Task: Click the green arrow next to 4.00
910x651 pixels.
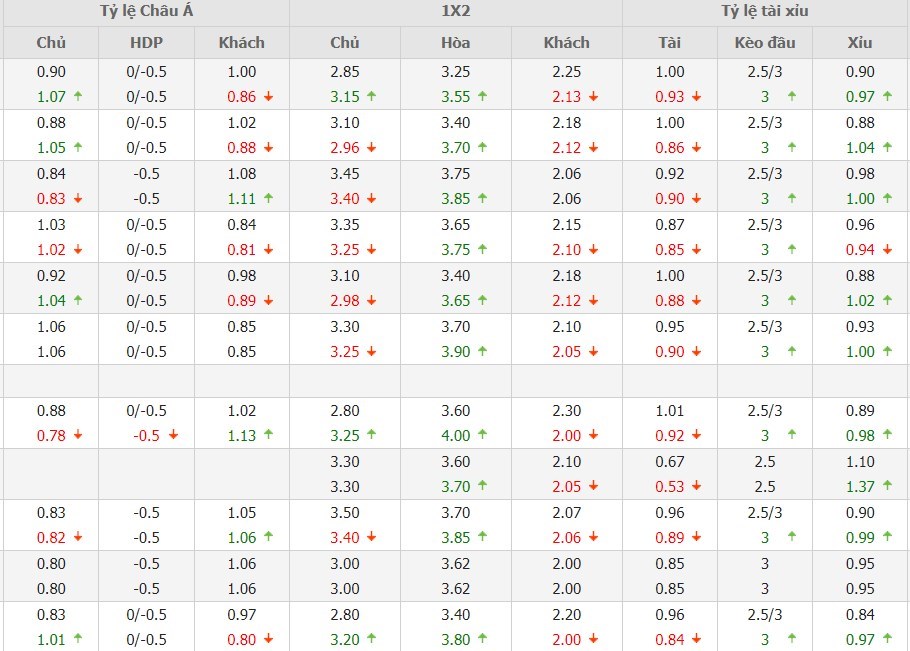Action: [x=482, y=436]
